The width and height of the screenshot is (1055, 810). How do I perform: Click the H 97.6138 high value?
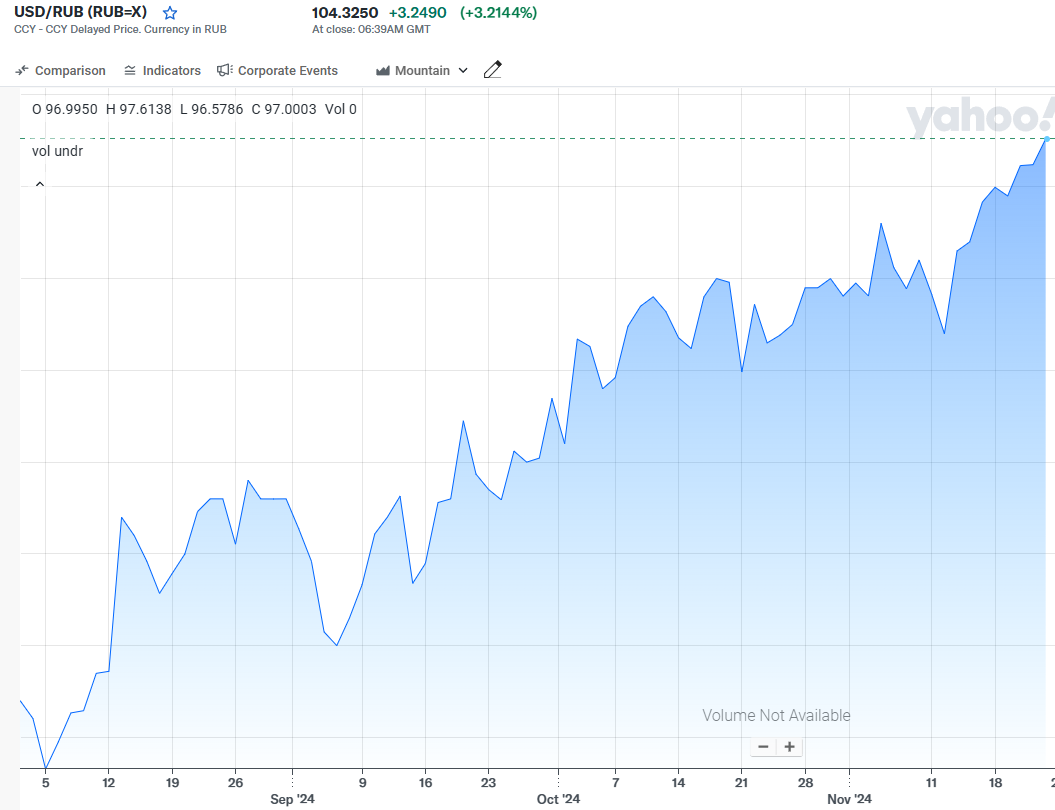[x=139, y=109]
